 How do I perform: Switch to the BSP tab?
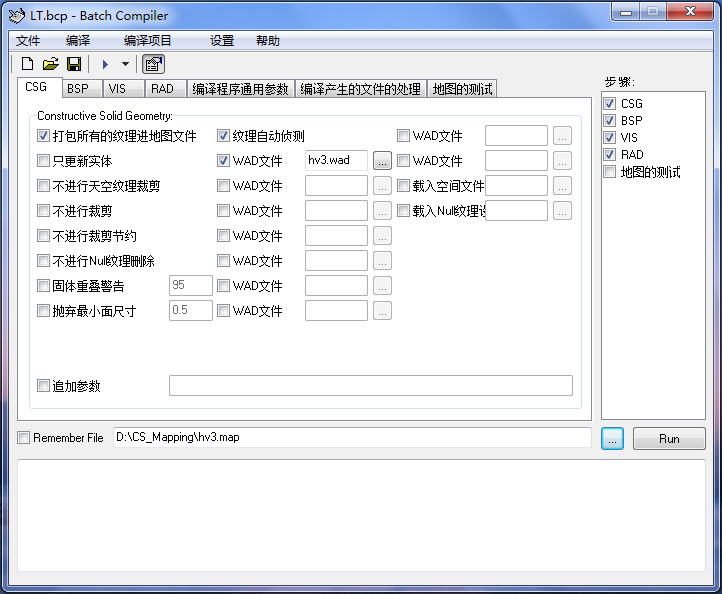tap(82, 88)
